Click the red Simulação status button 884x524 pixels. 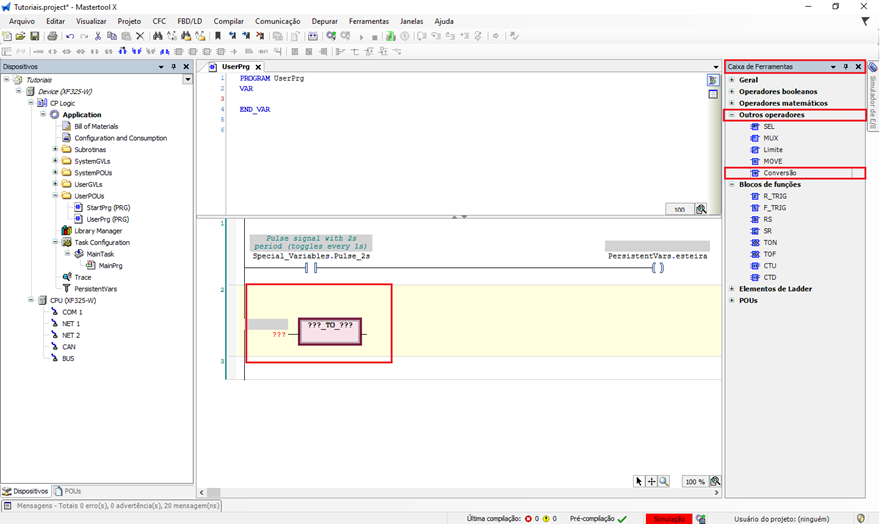[668, 518]
